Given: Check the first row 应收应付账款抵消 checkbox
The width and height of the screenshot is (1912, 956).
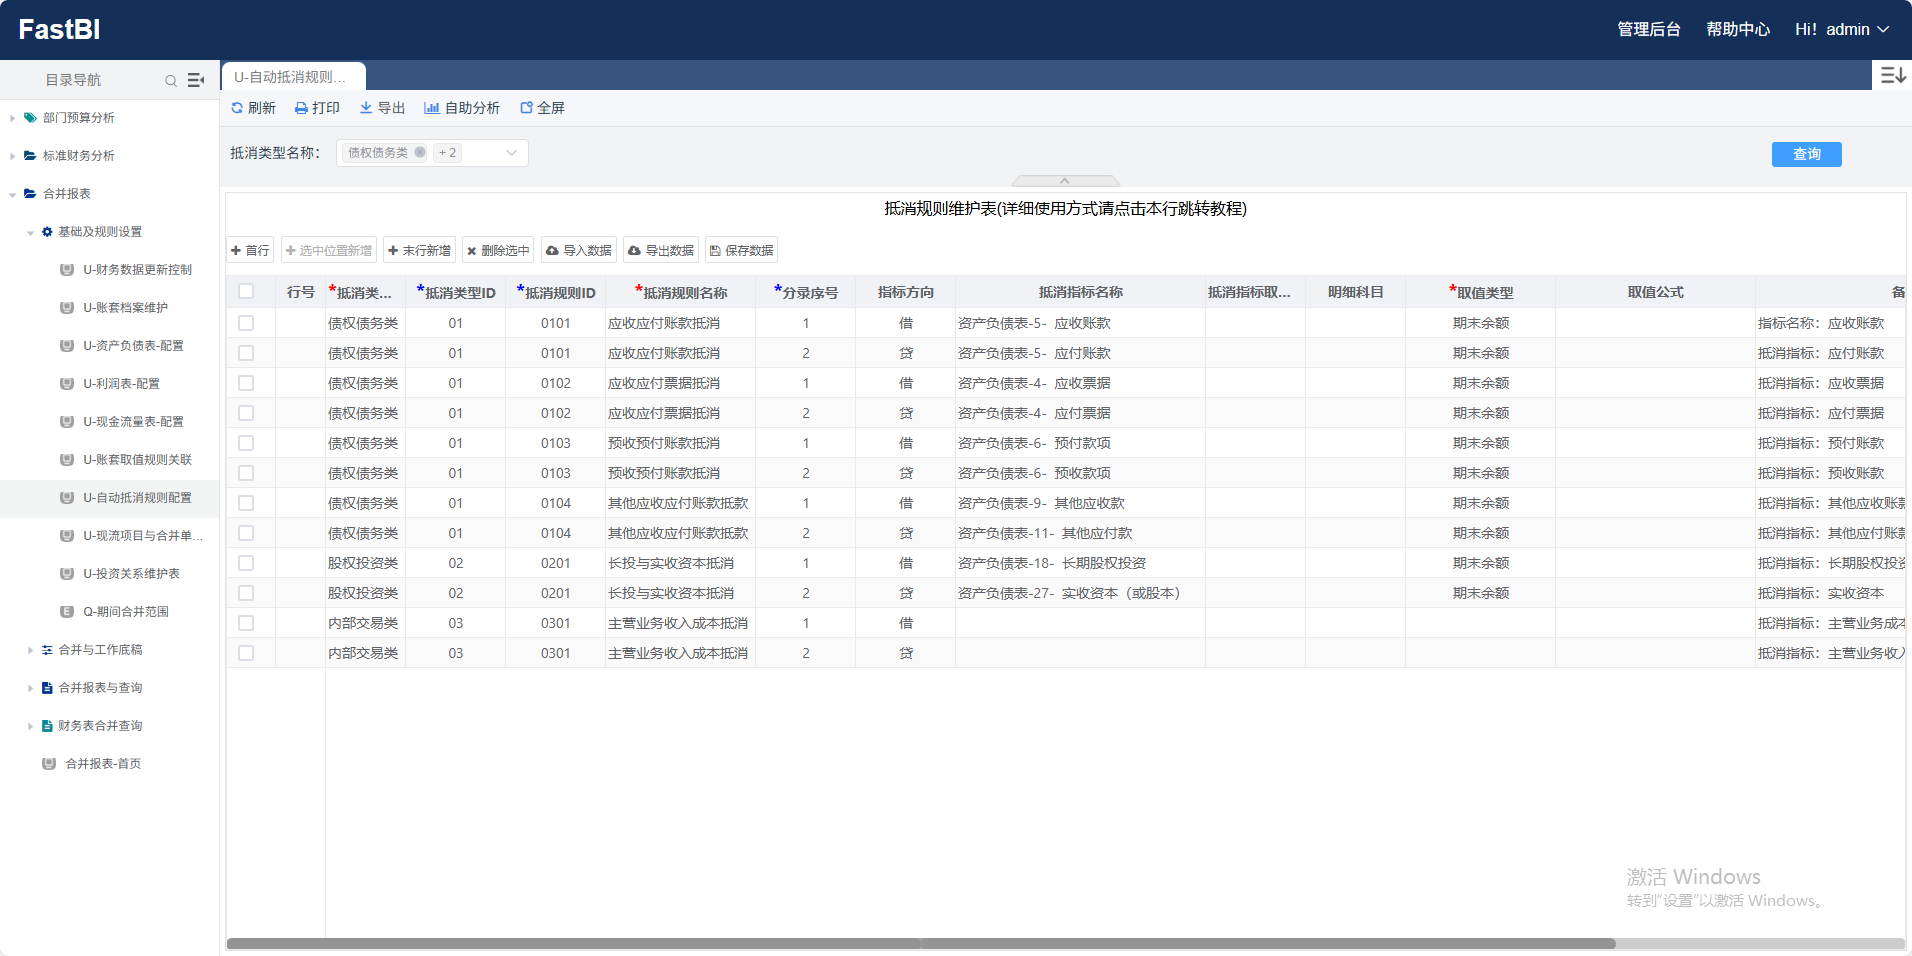Looking at the screenshot, I should (246, 323).
